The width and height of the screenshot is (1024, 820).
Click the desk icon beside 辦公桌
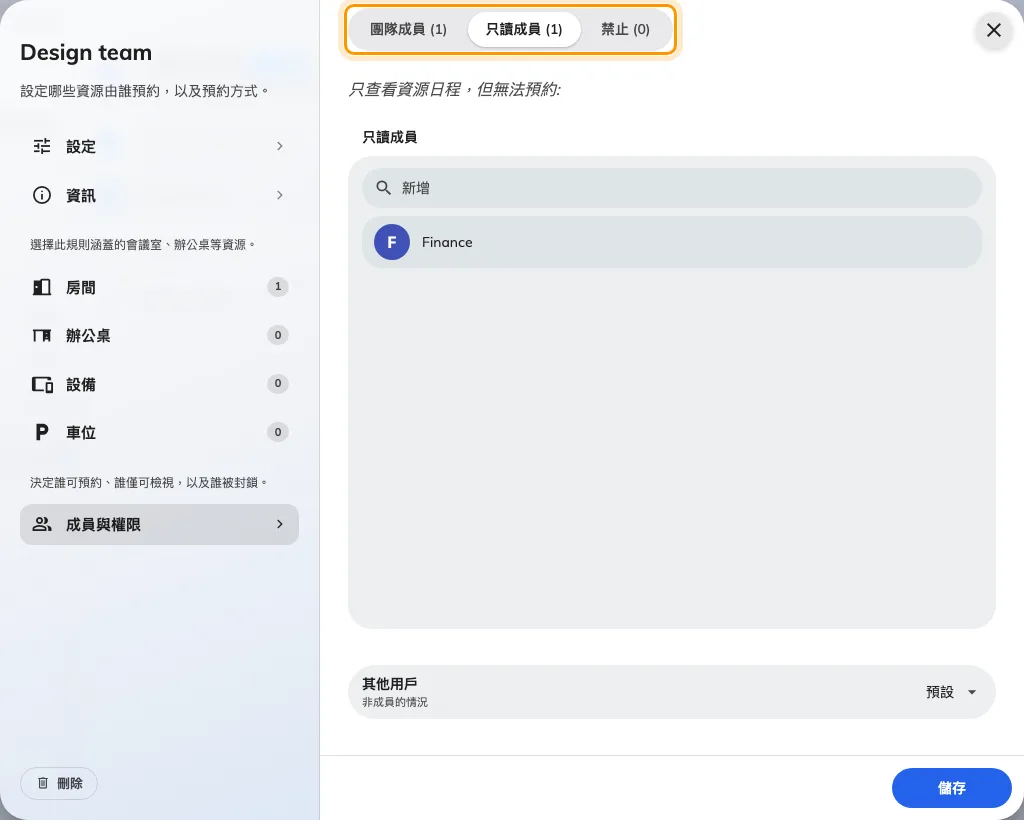42,336
